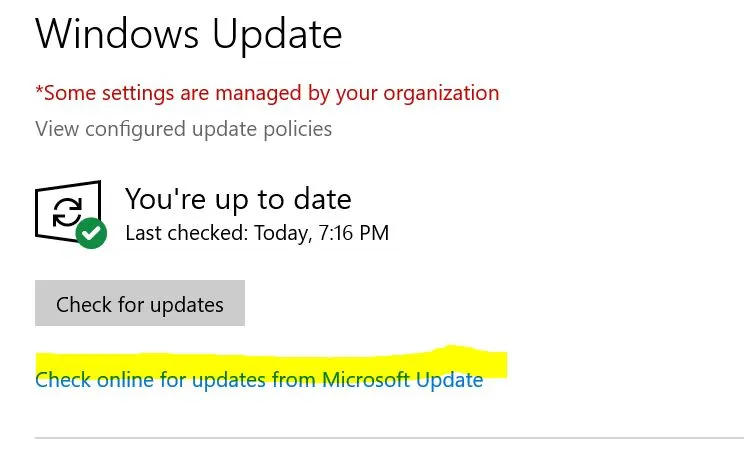Click the word Today in last checked
The height and width of the screenshot is (453, 744).
click(283, 233)
